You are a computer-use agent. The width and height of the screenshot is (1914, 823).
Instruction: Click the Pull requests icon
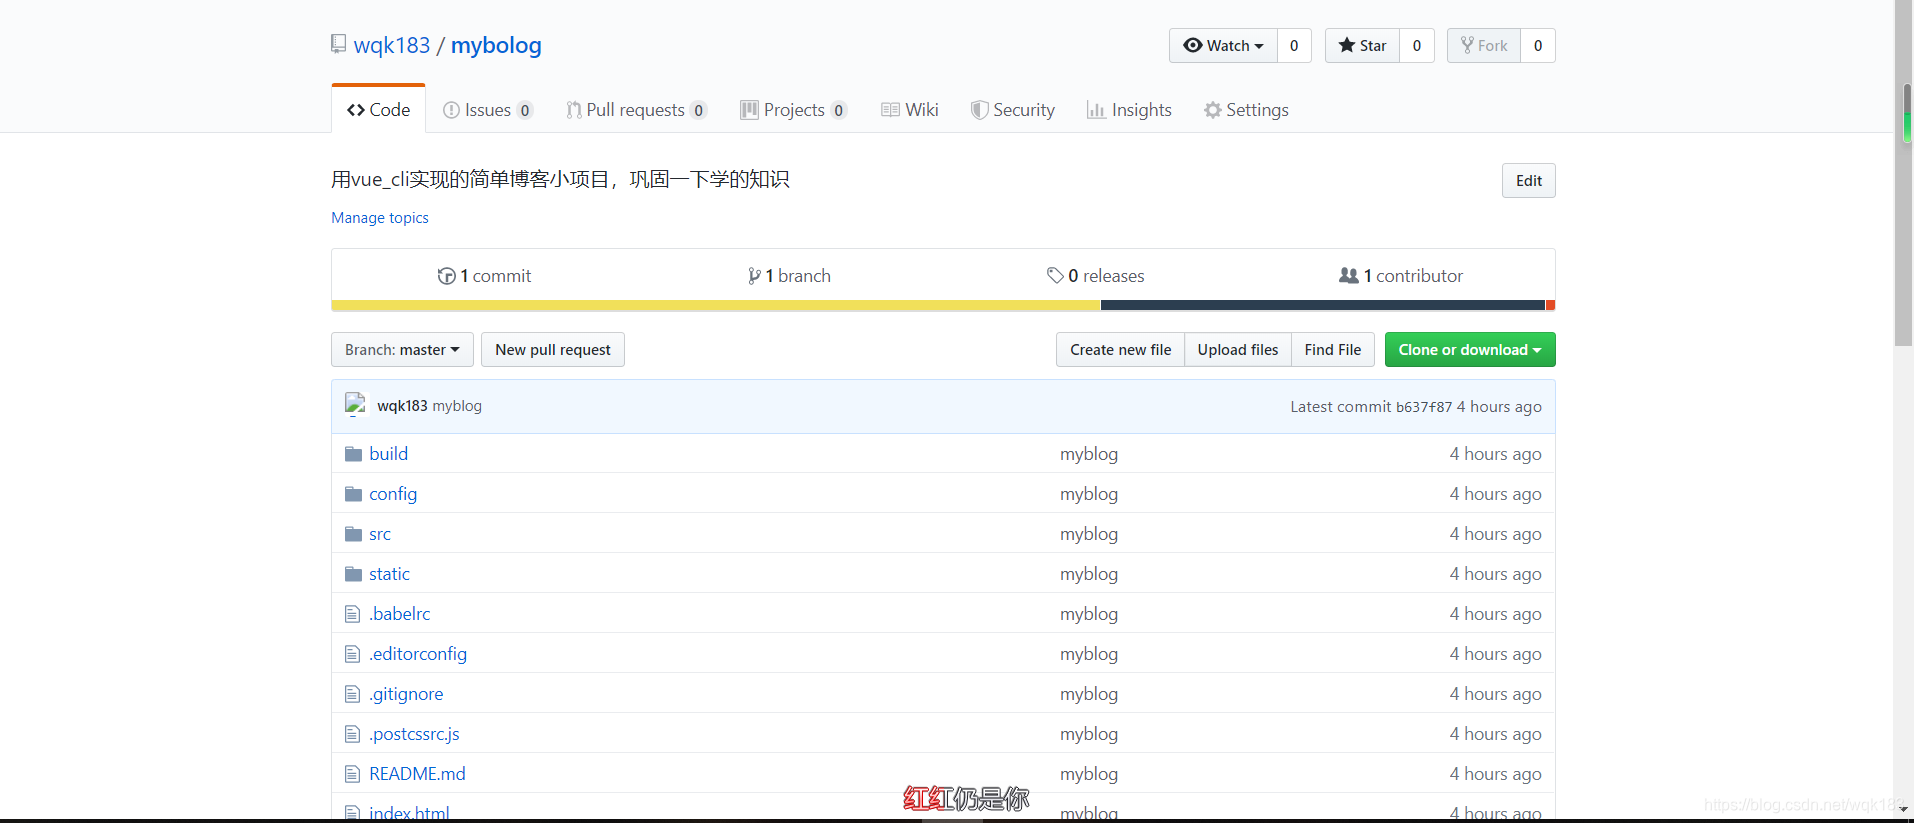click(x=574, y=110)
